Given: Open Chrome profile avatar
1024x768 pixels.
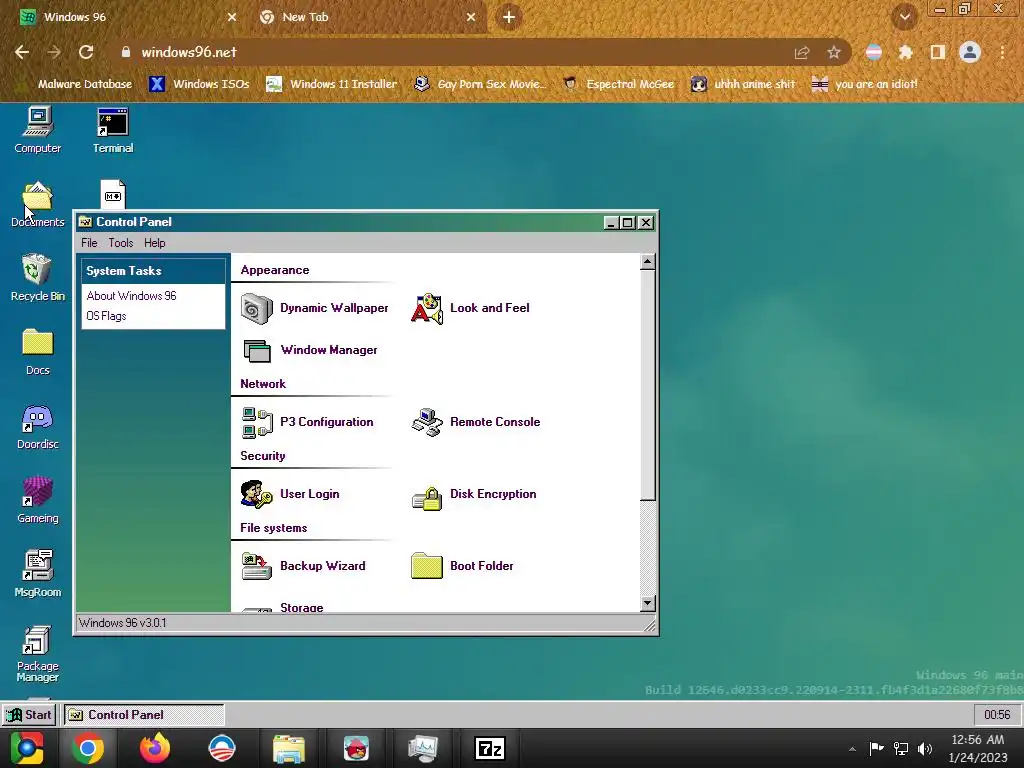Looking at the screenshot, I should coord(970,52).
